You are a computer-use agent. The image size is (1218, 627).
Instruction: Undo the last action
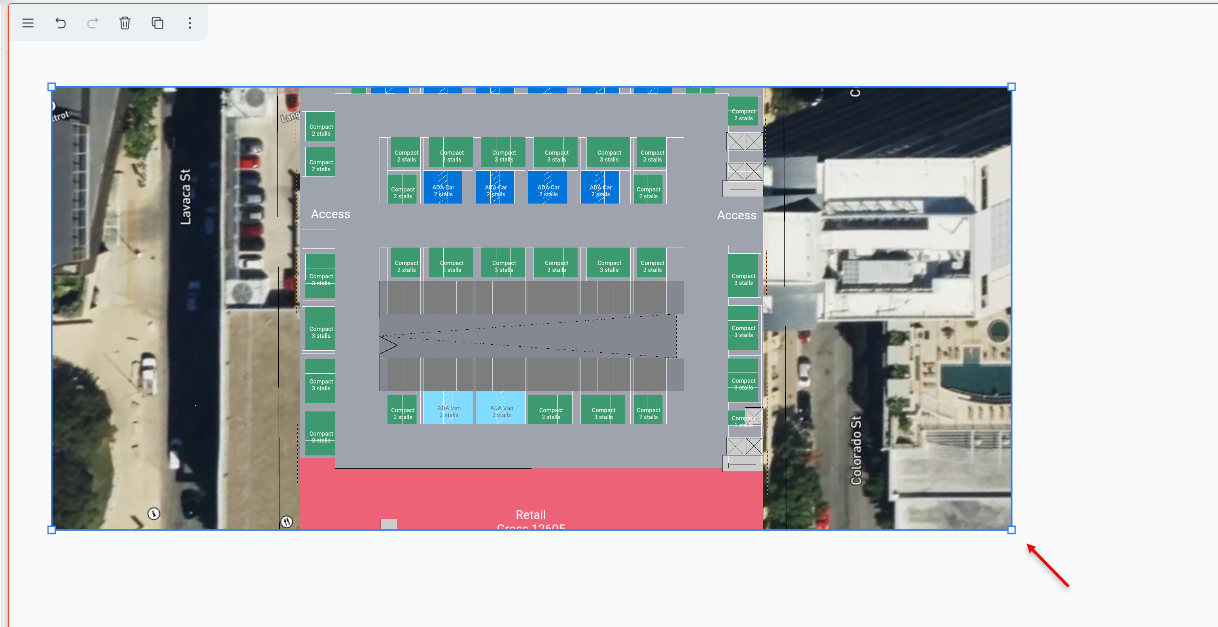point(61,23)
